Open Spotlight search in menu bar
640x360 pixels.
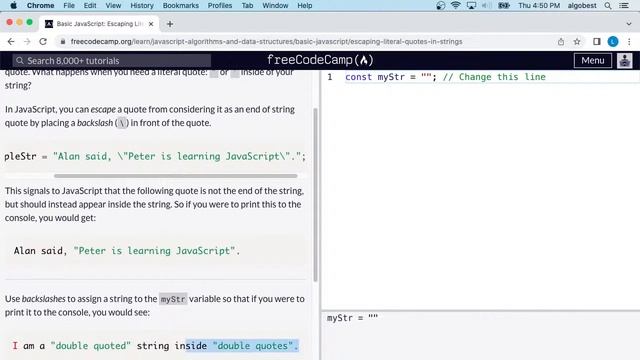click(x=608, y=5)
